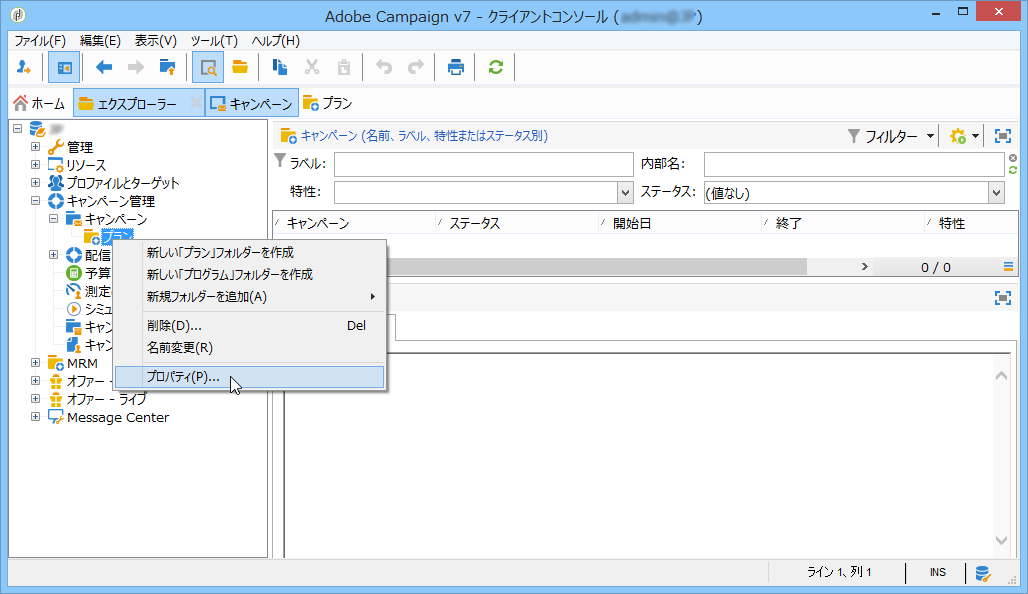Open the 表示(V) menu
1028x594 pixels.
coord(156,41)
